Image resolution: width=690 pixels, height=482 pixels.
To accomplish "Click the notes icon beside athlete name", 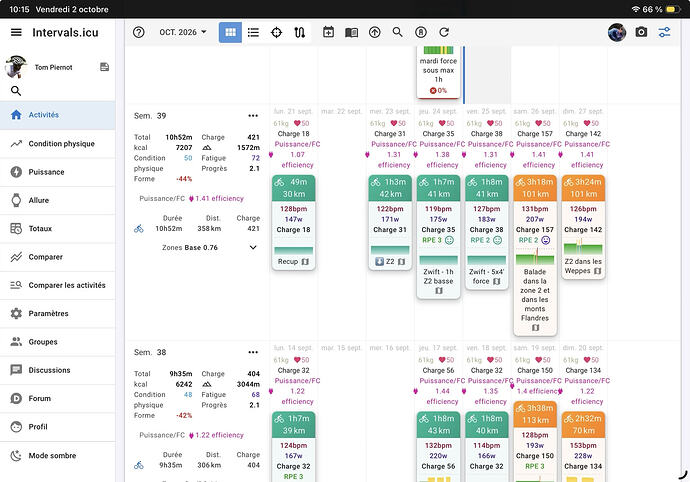I will [x=104, y=67].
